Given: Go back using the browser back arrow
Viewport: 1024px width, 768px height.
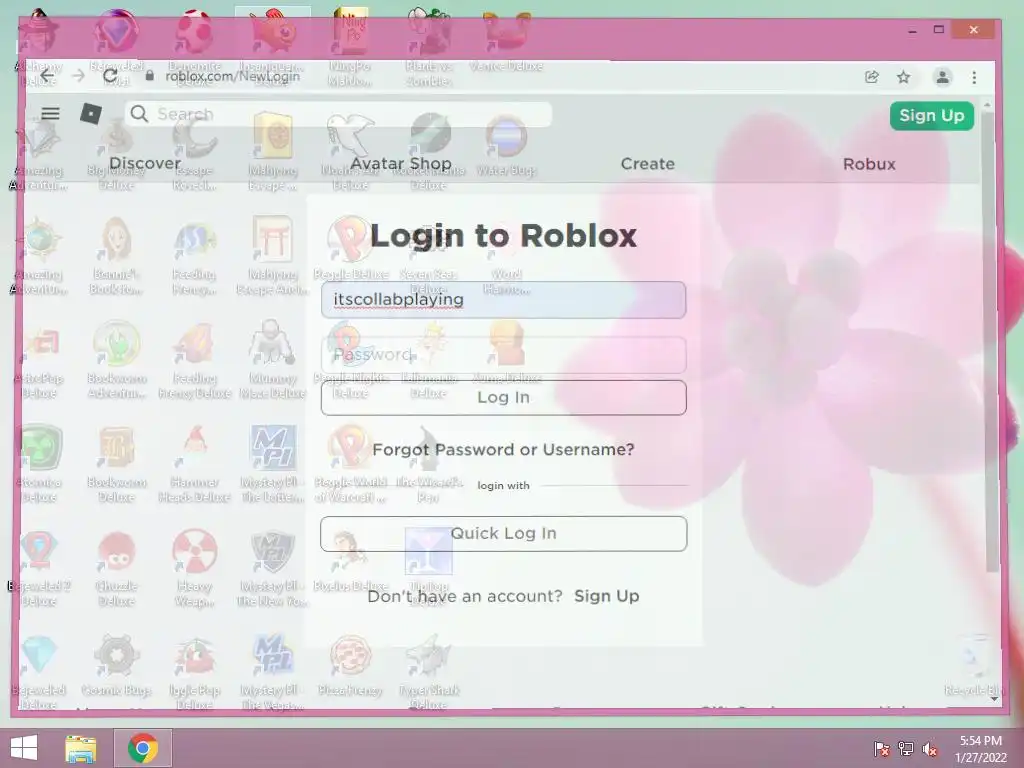Looking at the screenshot, I should click(x=48, y=76).
